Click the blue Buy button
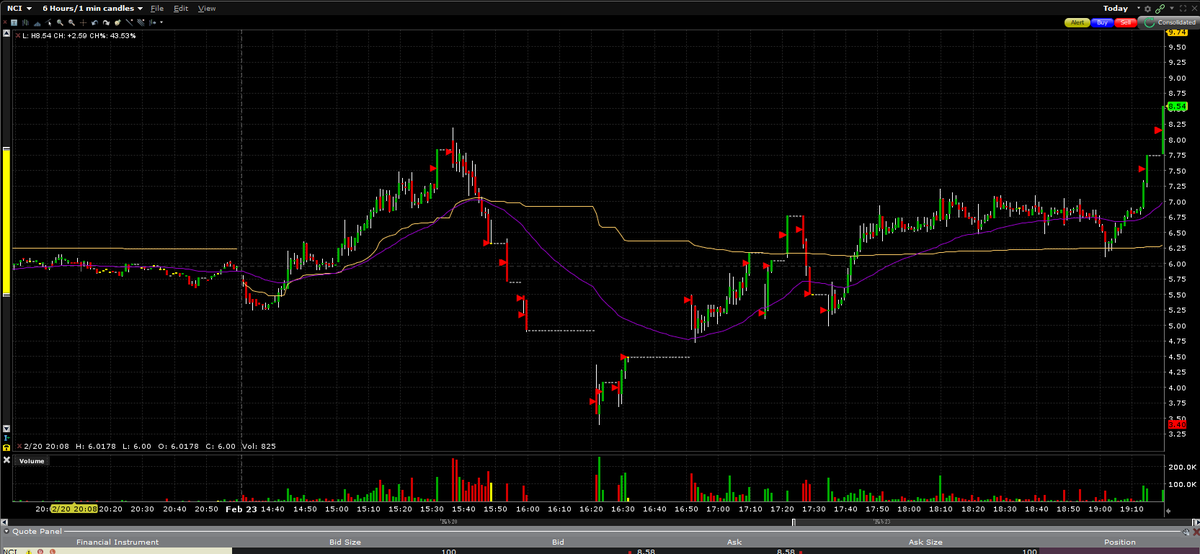 (1102, 22)
